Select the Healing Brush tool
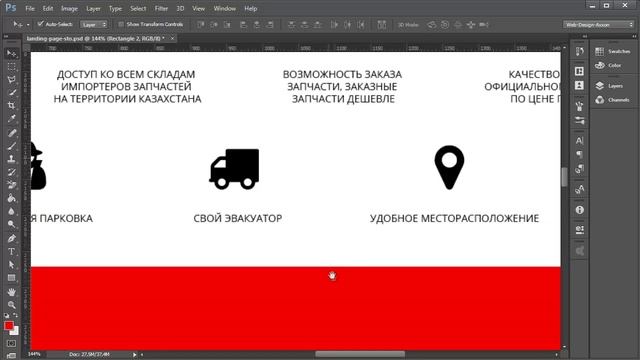640x360 pixels. [x=11, y=133]
